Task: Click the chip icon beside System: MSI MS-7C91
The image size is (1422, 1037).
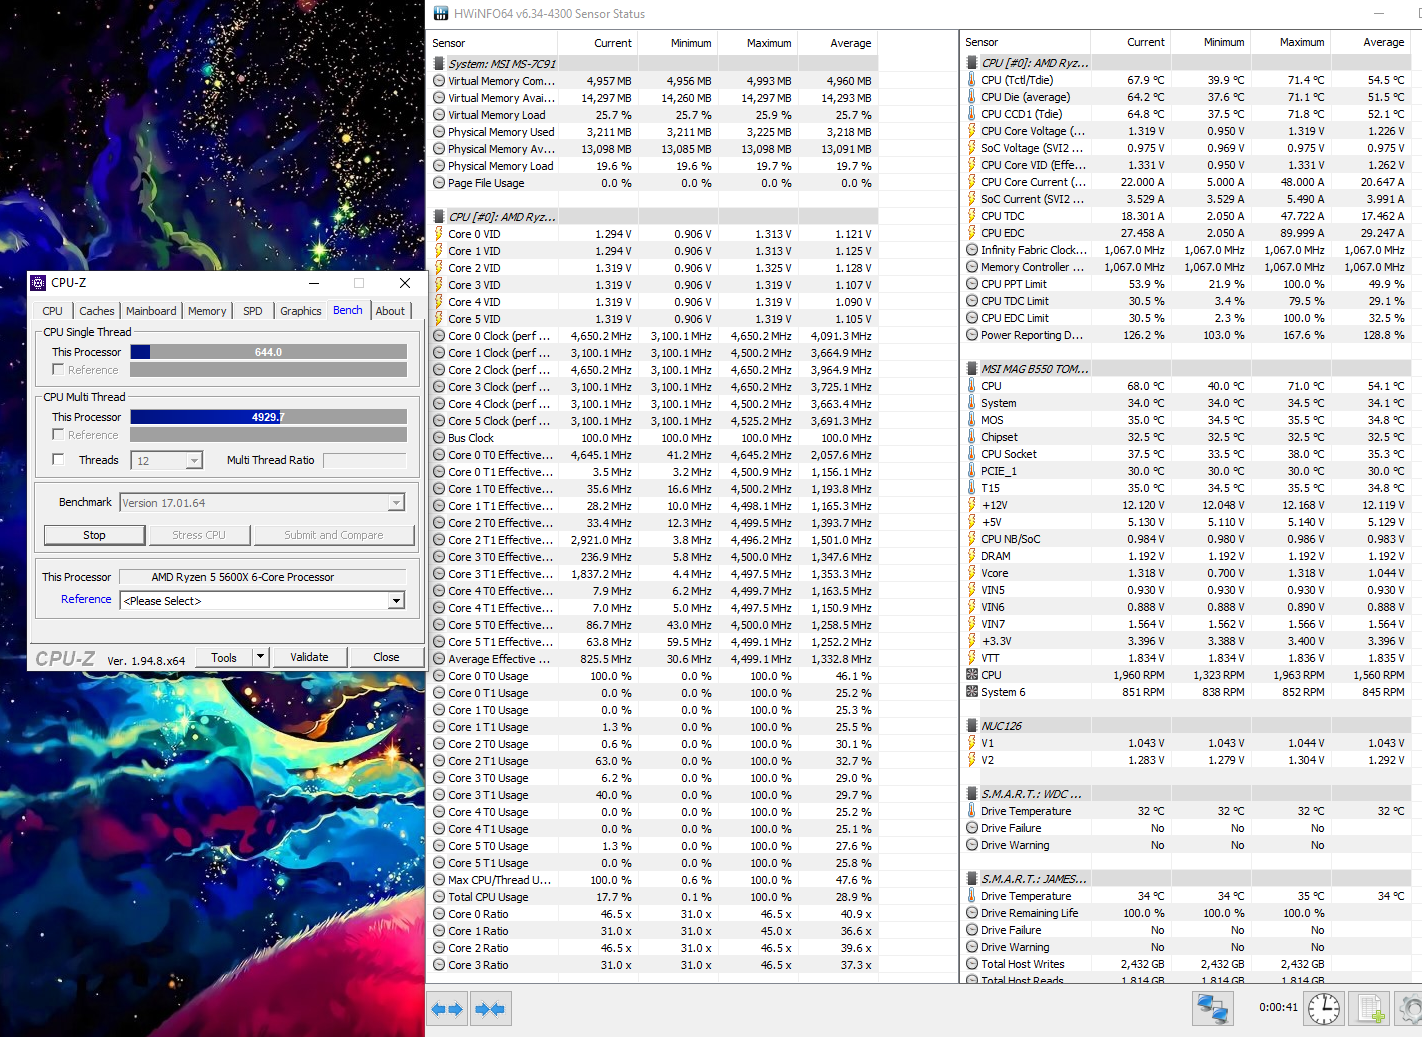Action: (439, 63)
